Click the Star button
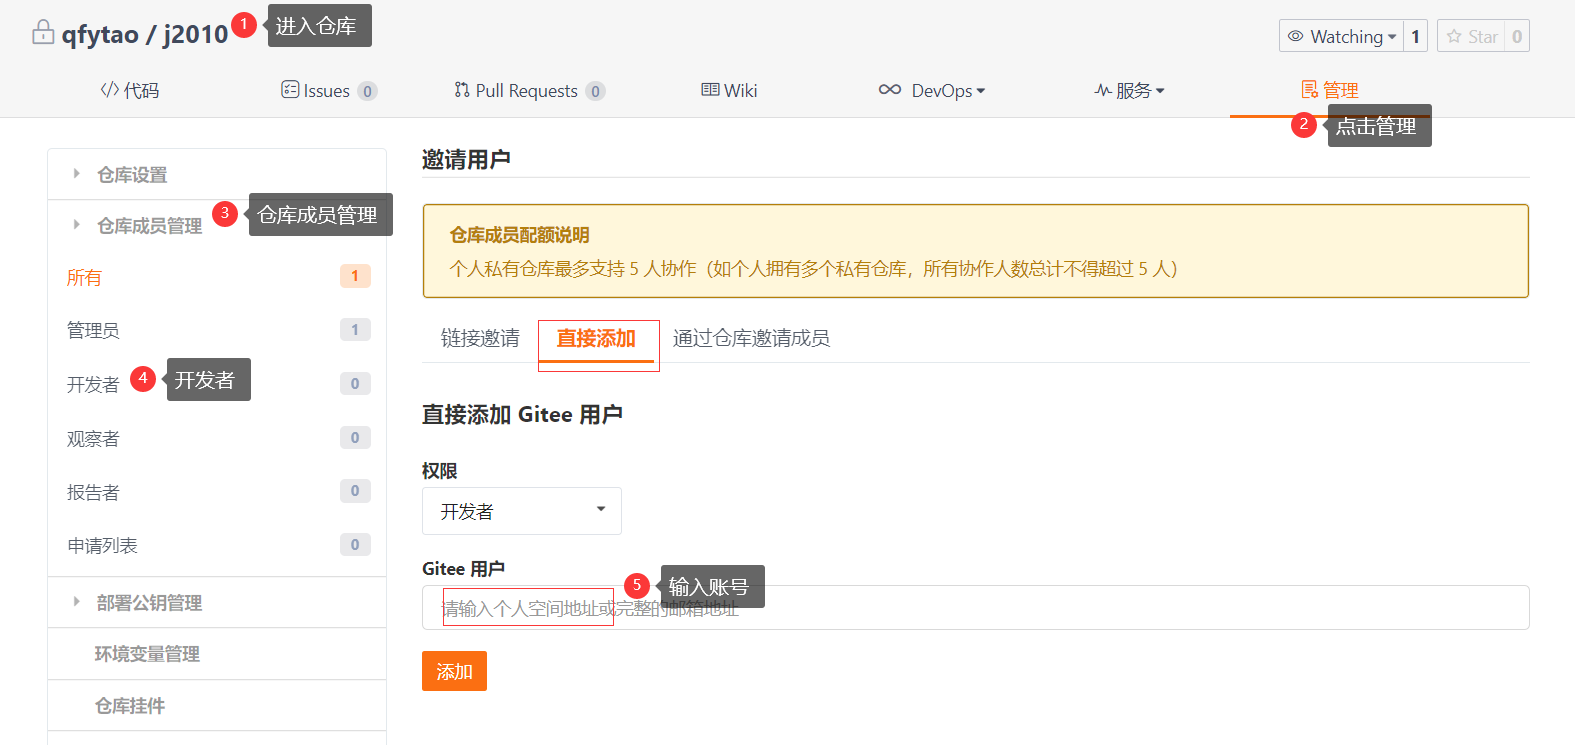 pyautogui.click(x=1471, y=36)
